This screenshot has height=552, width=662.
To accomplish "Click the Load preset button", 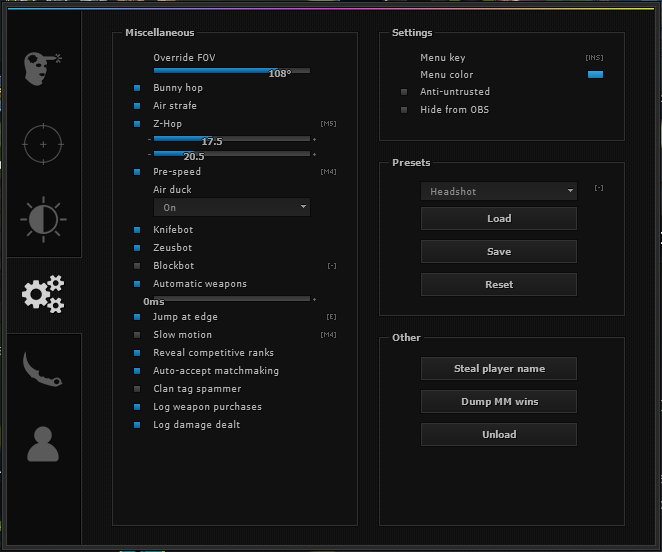I will click(x=498, y=219).
